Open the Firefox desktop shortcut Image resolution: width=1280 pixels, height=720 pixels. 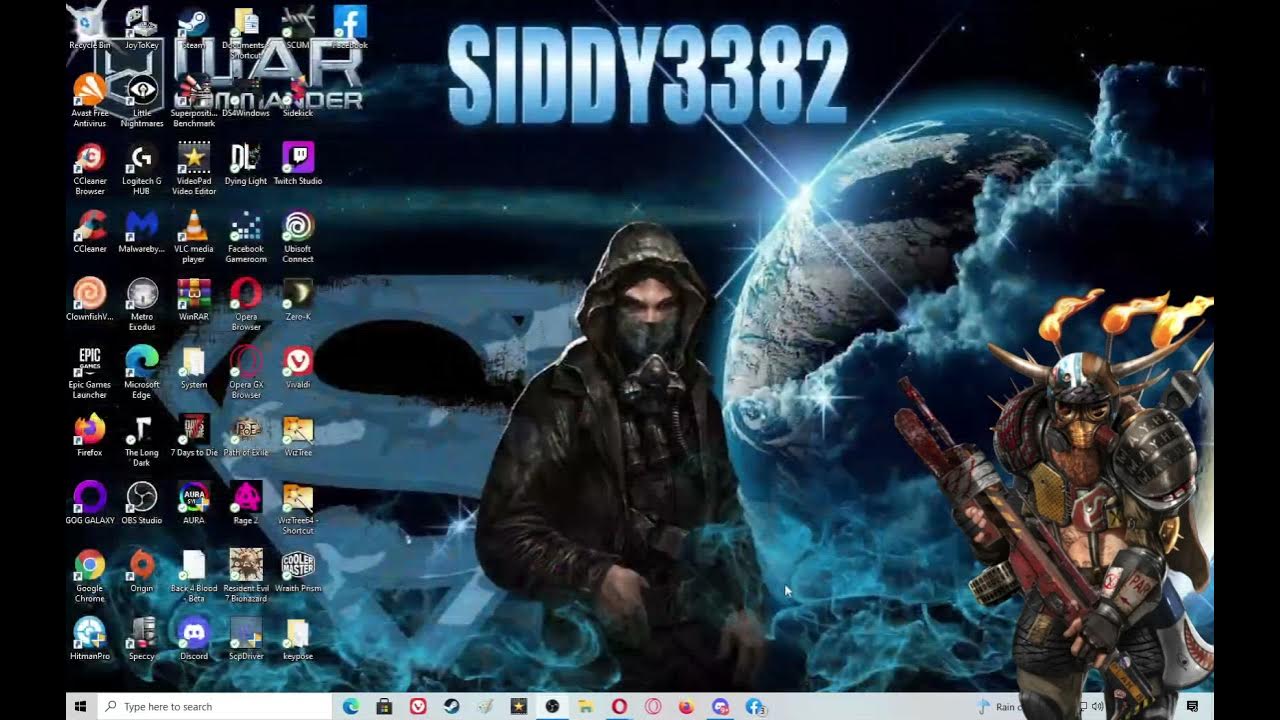[90, 436]
